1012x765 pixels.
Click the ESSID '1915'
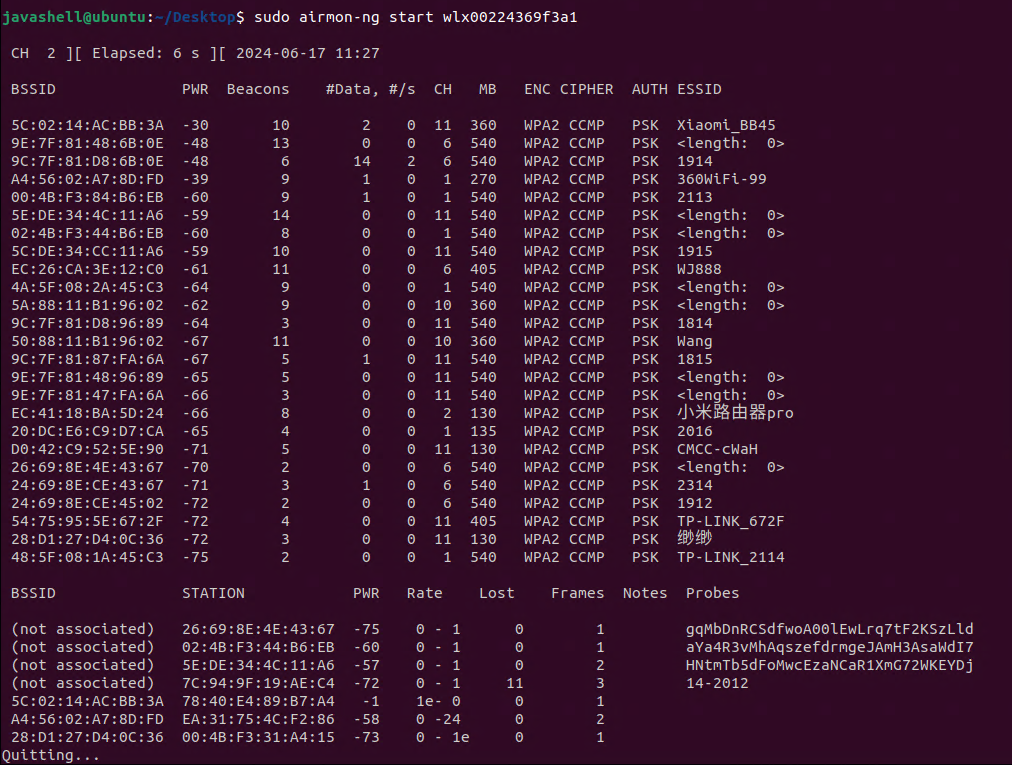(x=694, y=251)
